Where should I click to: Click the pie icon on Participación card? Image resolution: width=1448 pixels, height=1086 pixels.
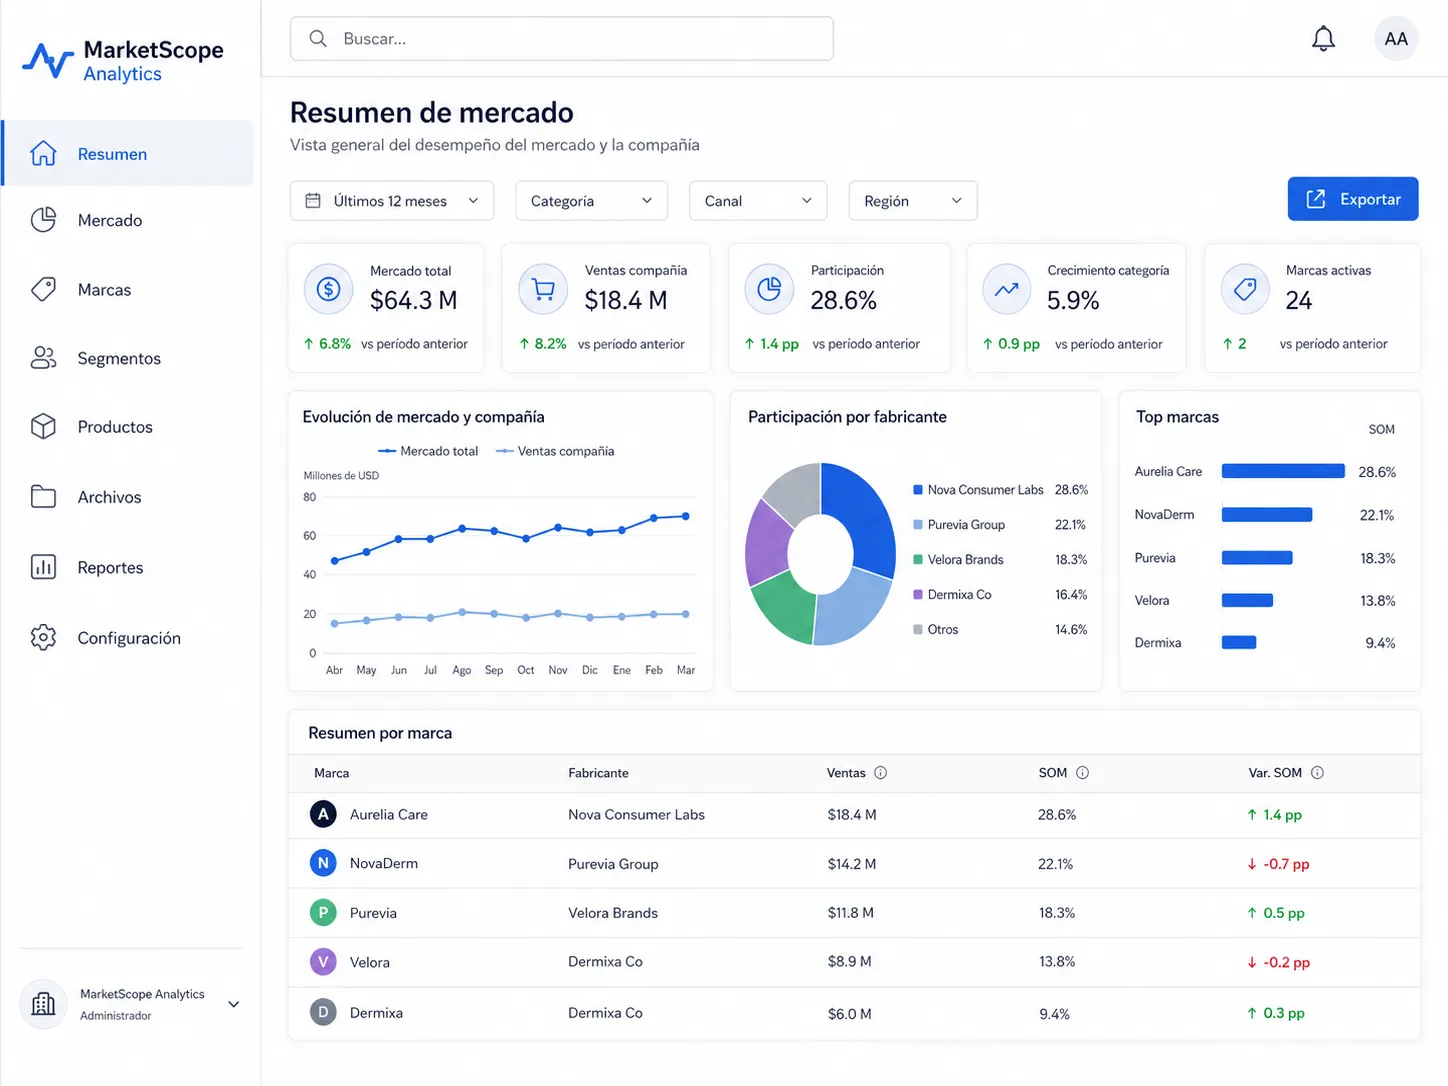769,289
